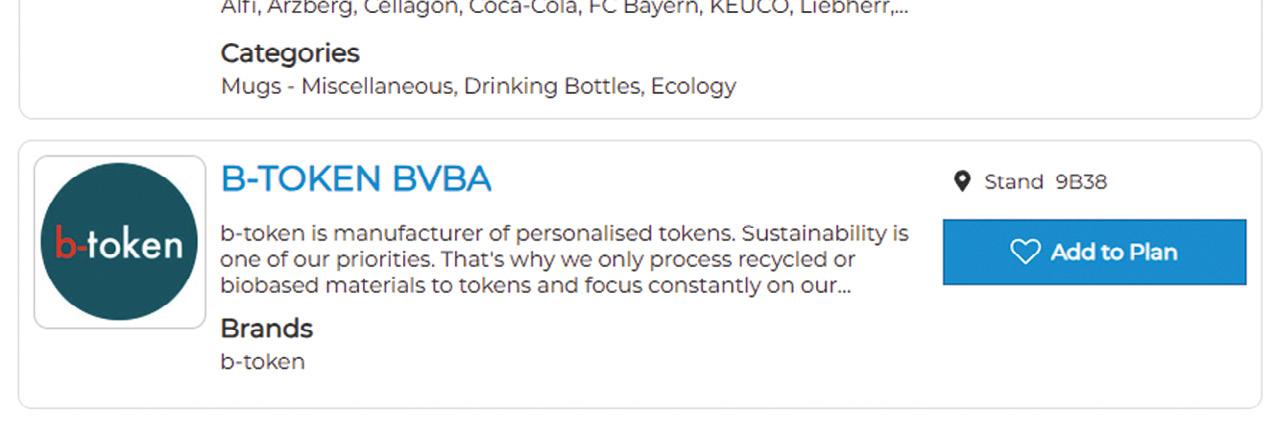Click the Brands heading in B-TOKEN card
The width and height of the screenshot is (1275, 432).
[266, 328]
